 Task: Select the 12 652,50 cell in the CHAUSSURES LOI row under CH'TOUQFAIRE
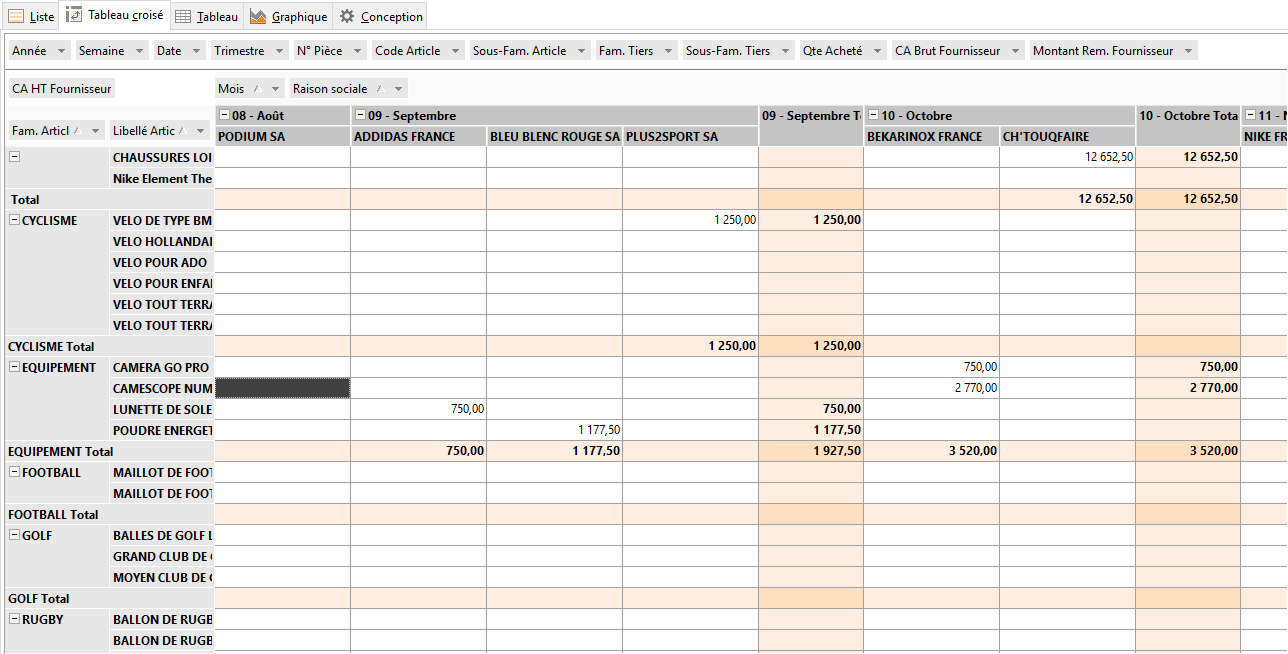(x=1068, y=158)
